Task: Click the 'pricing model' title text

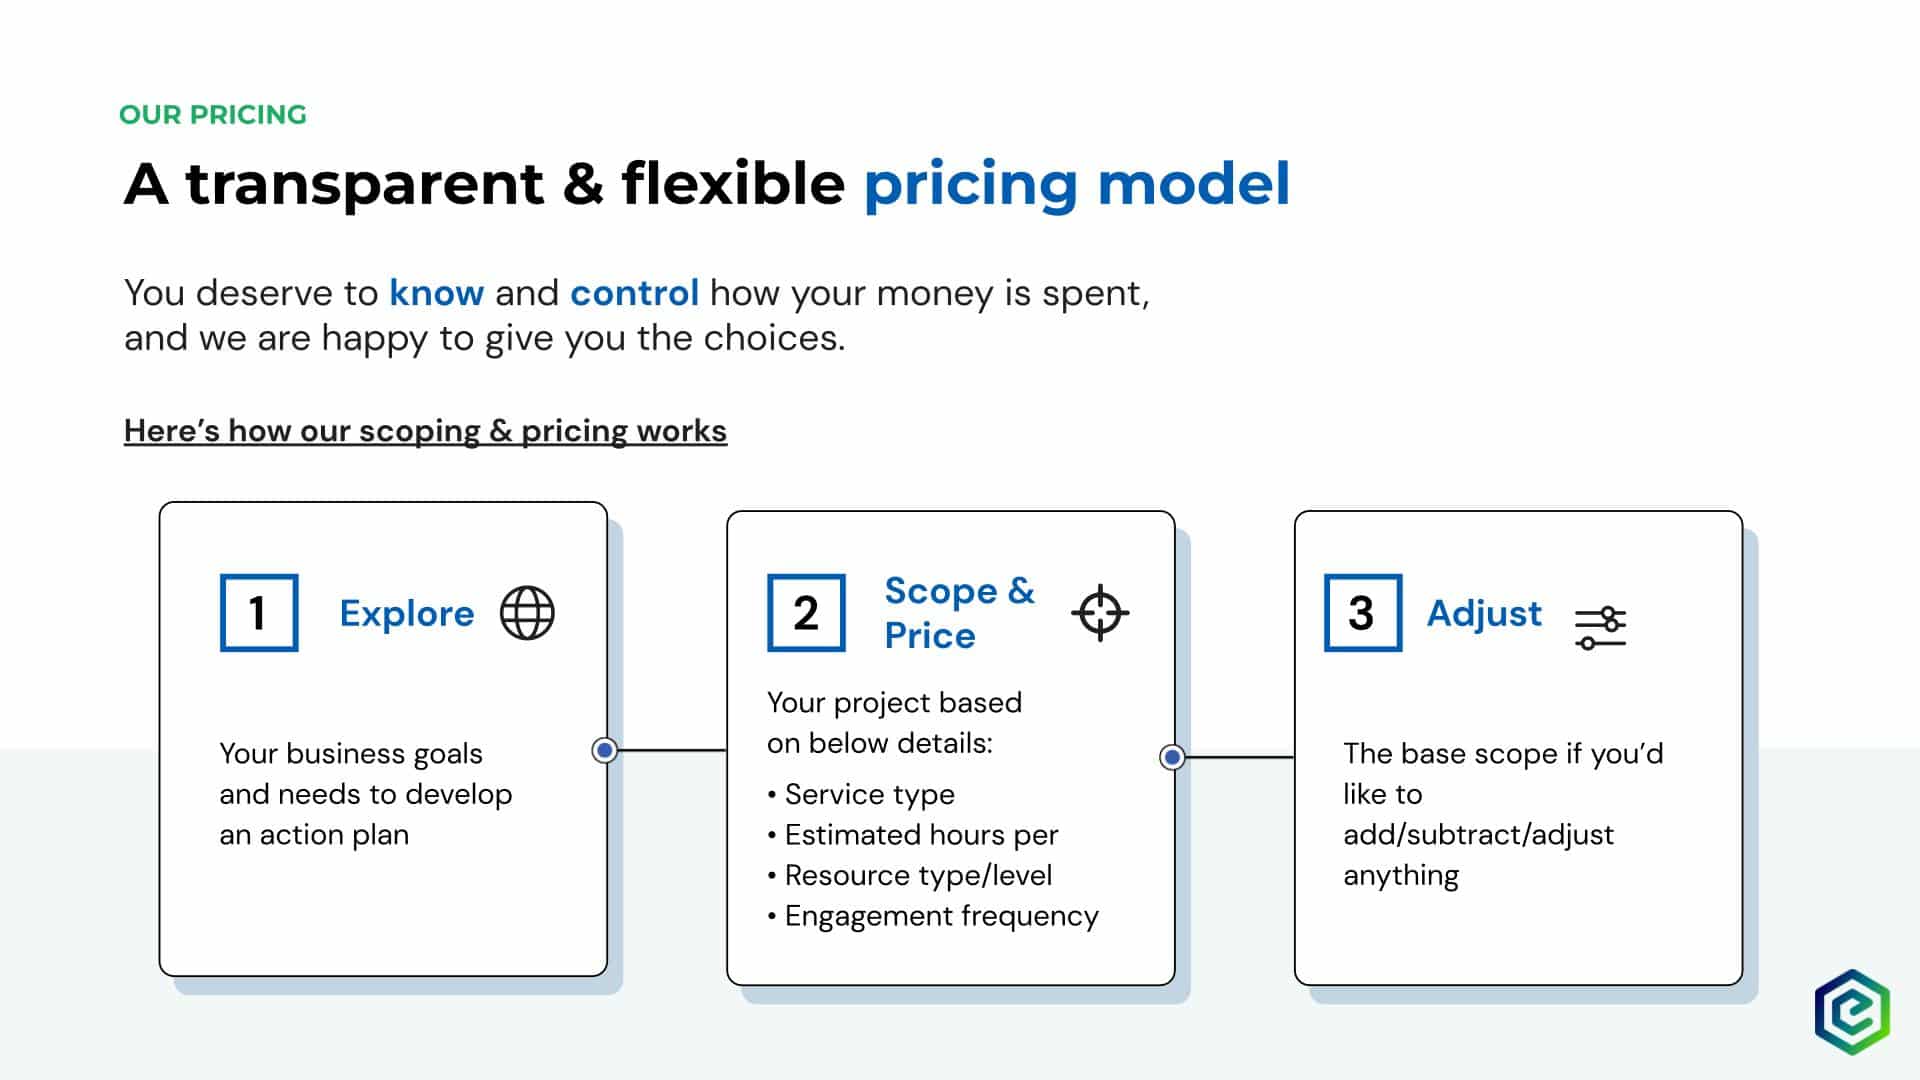Action: [x=1077, y=185]
